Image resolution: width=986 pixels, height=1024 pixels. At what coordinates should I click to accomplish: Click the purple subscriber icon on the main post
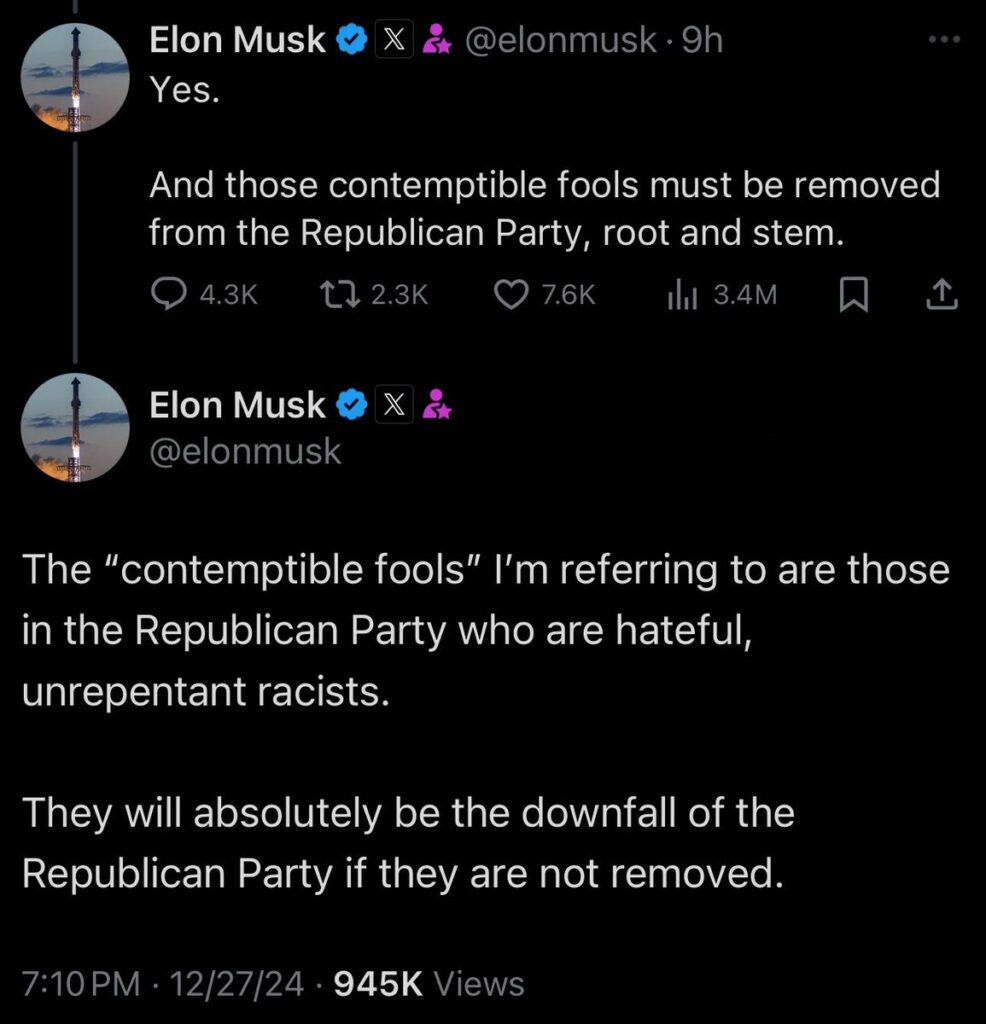[x=436, y=405]
